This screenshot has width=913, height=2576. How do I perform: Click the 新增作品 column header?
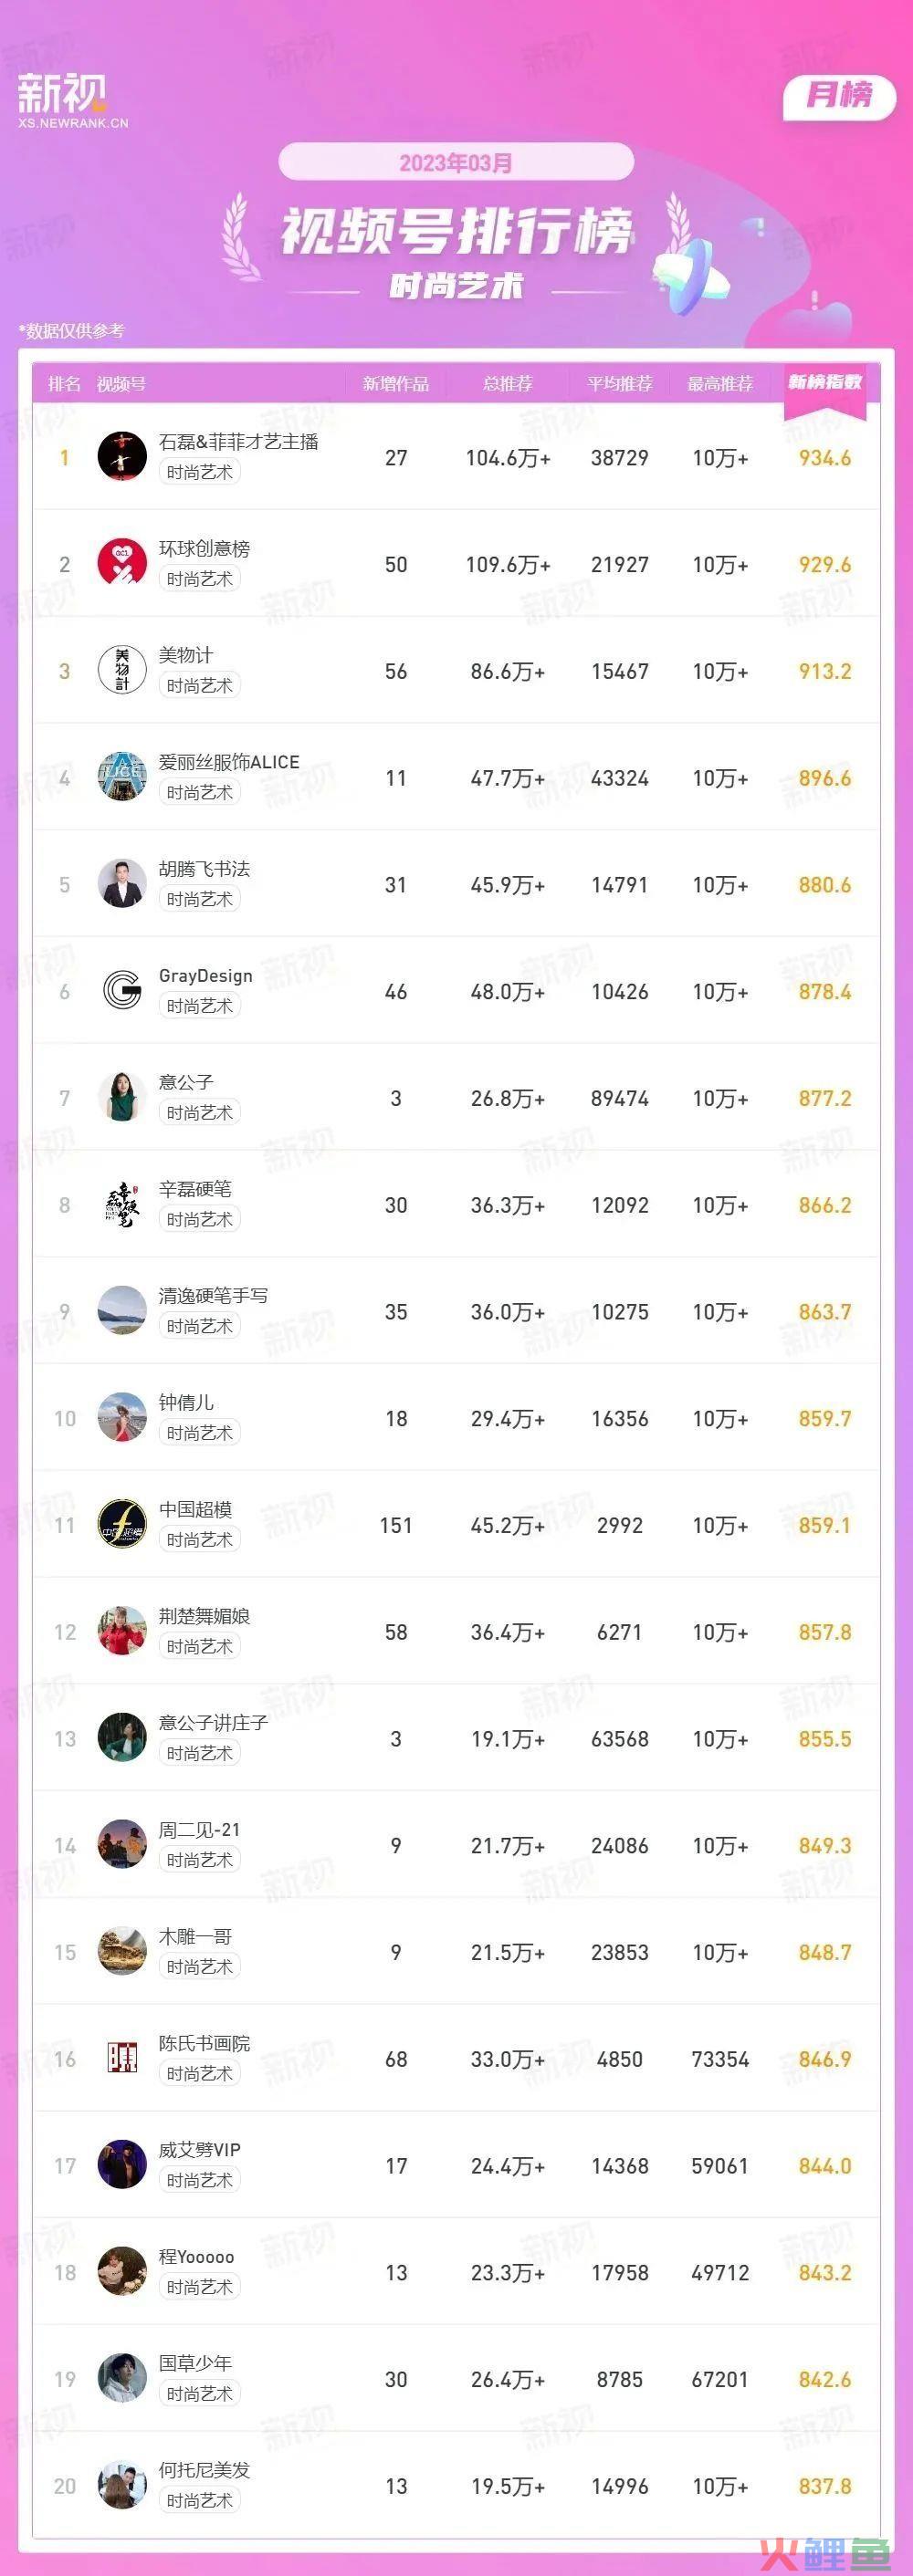pyautogui.click(x=396, y=384)
